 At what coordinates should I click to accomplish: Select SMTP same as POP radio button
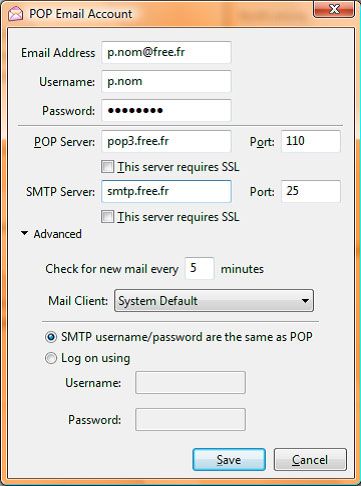click(51, 337)
